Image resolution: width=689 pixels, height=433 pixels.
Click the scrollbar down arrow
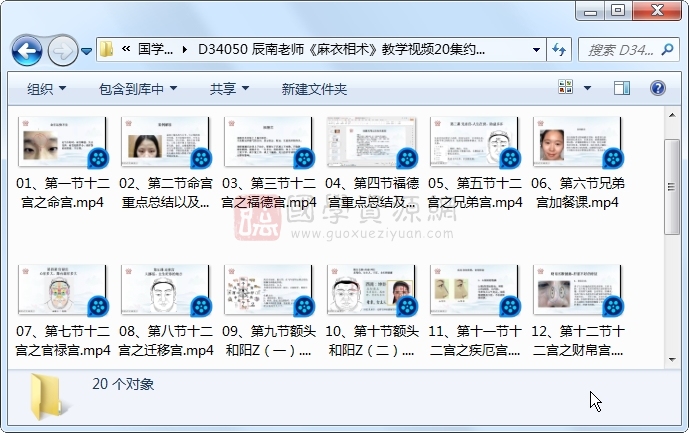pyautogui.click(x=672, y=359)
